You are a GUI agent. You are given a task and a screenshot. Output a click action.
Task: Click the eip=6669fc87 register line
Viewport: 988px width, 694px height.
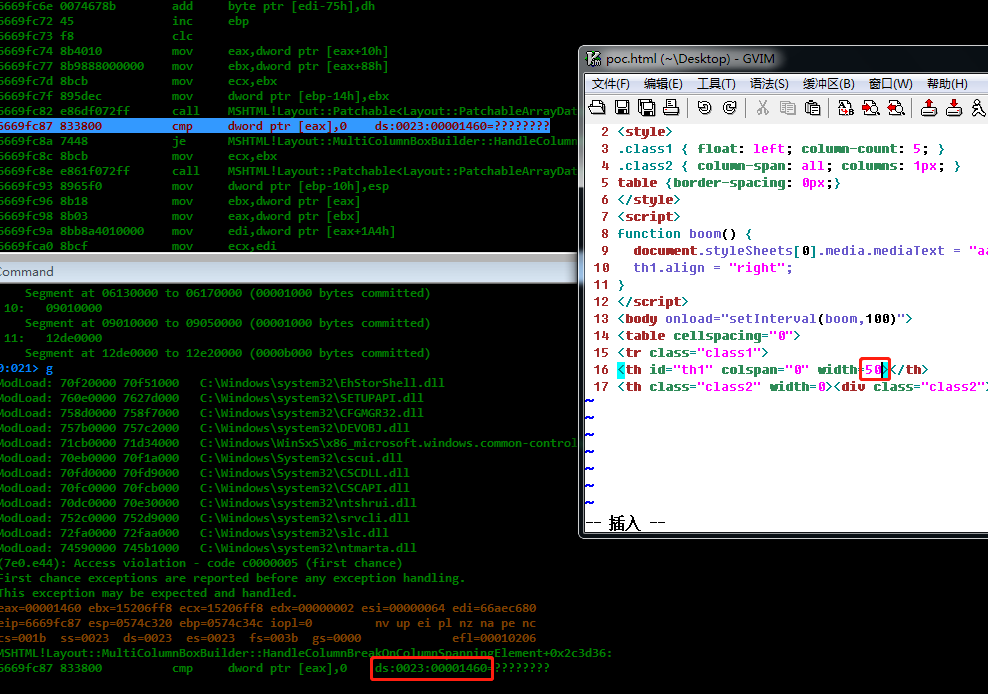[268, 623]
